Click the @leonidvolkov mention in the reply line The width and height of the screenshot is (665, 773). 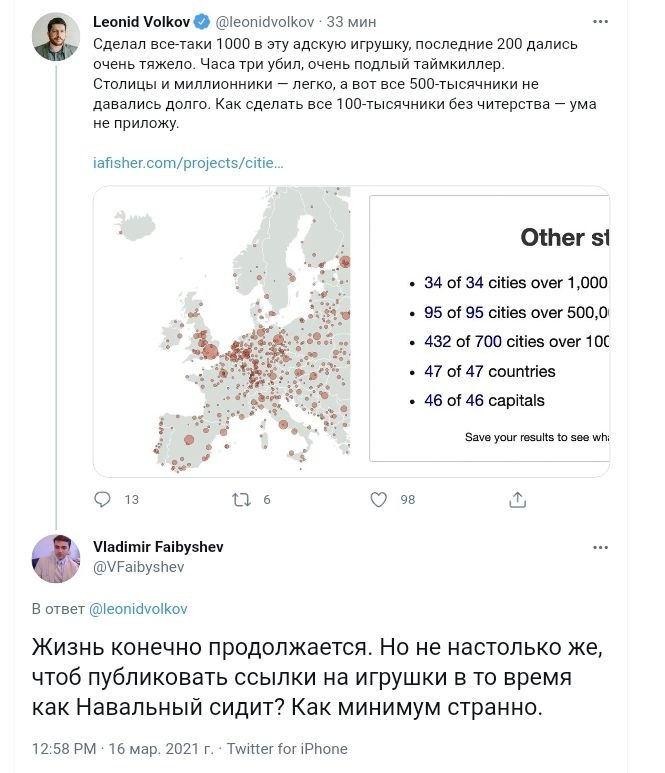click(139, 608)
